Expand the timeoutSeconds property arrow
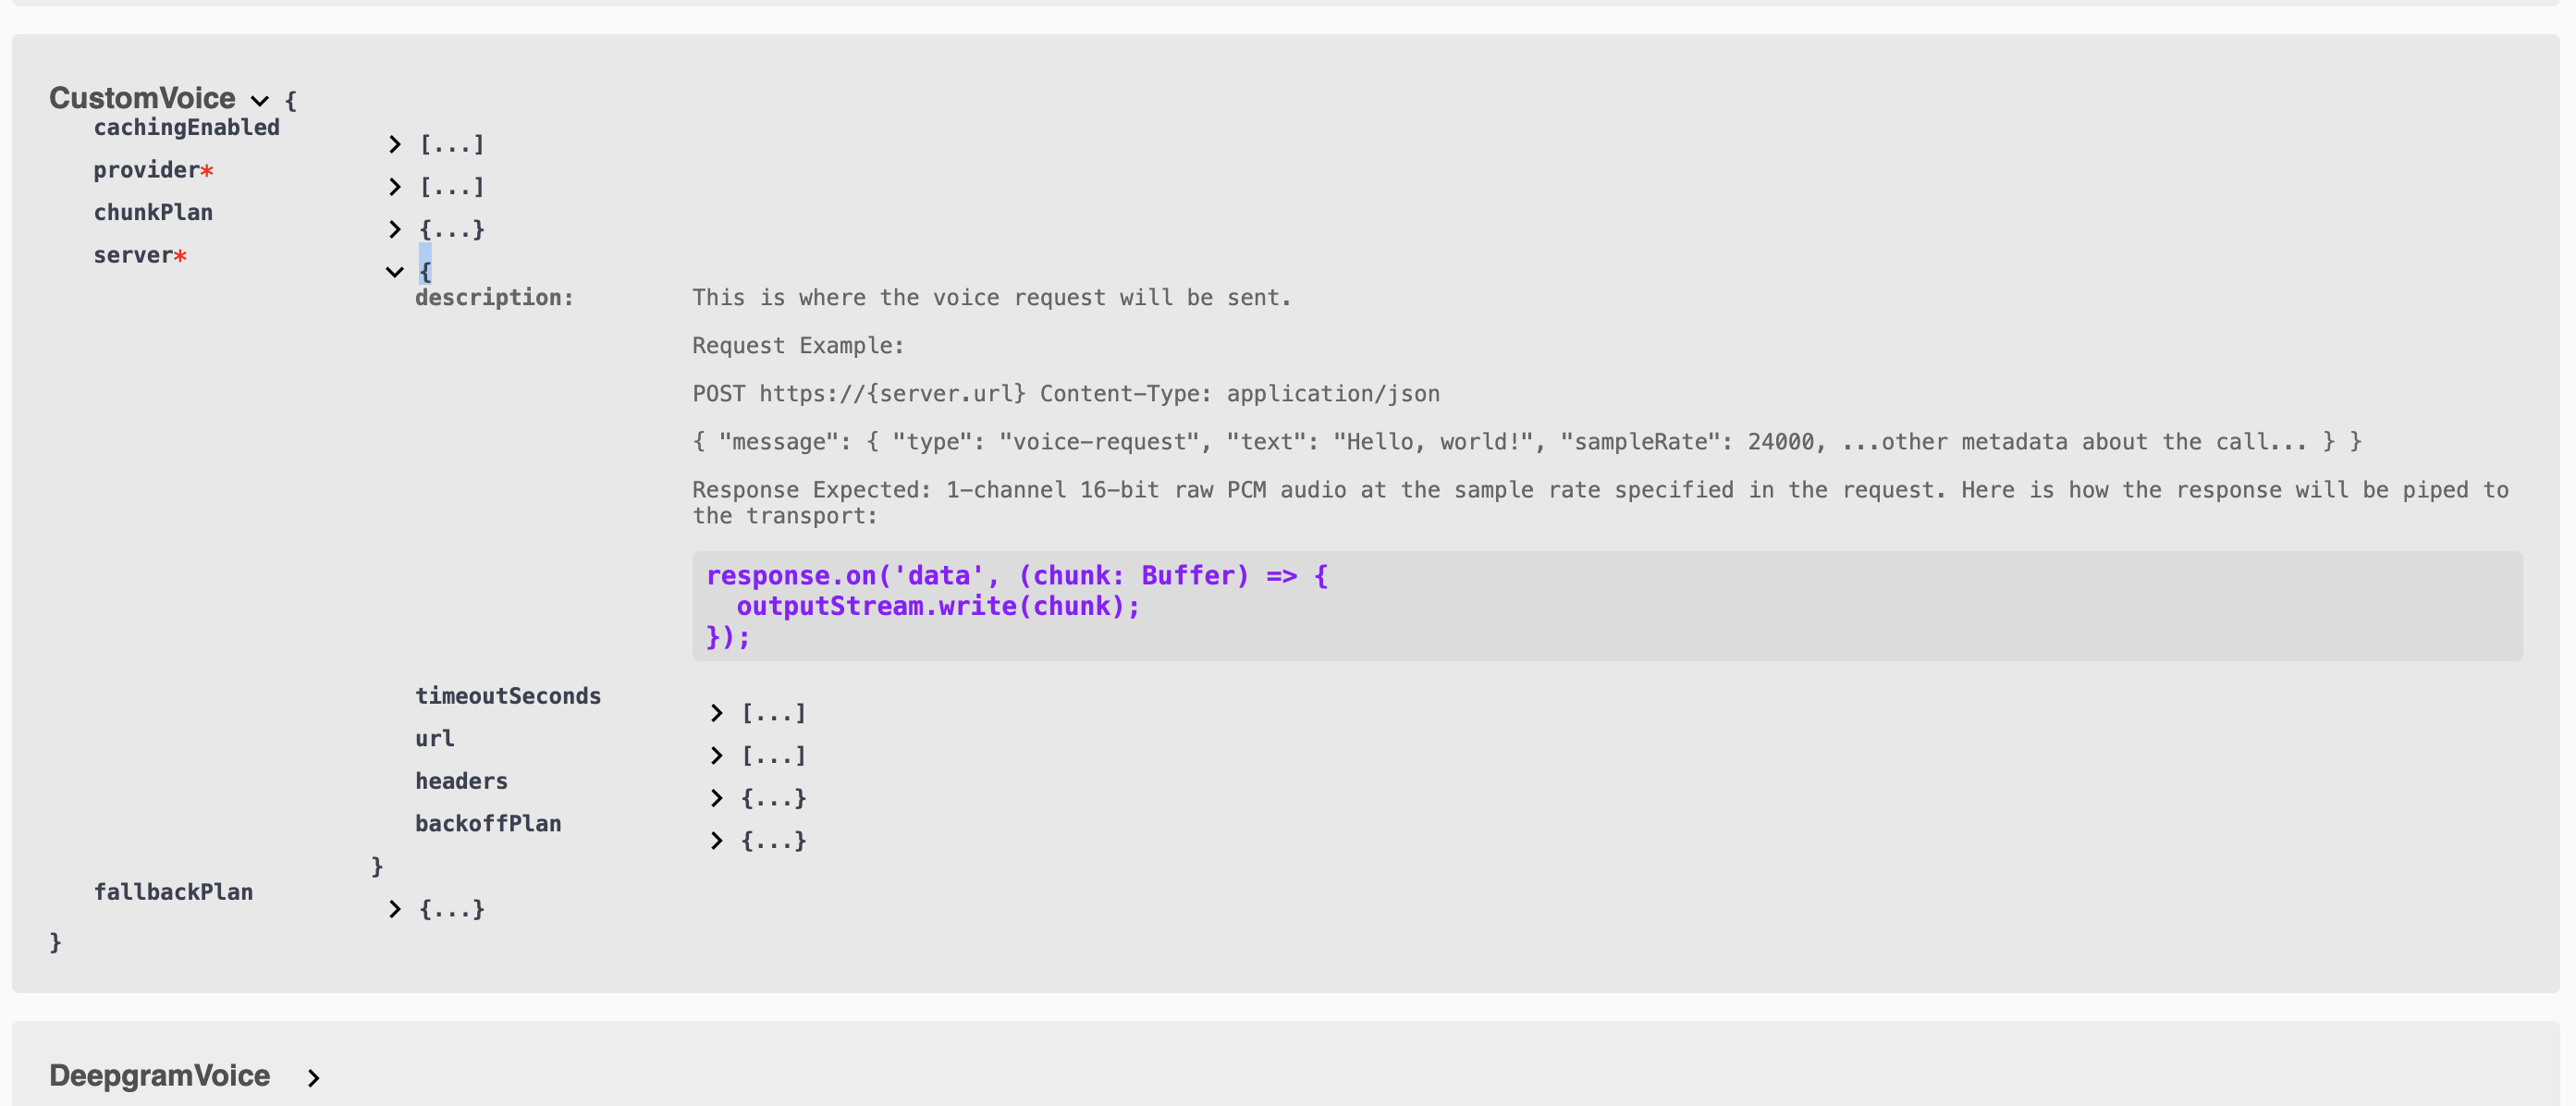 coord(716,713)
